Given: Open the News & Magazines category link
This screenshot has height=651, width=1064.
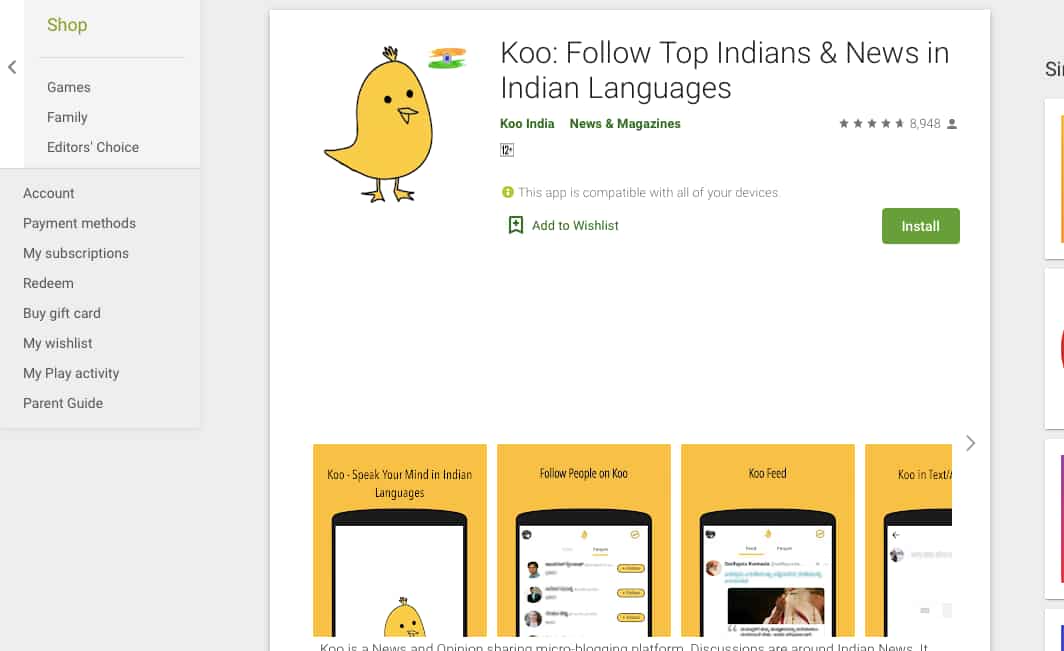Looking at the screenshot, I should 625,124.
